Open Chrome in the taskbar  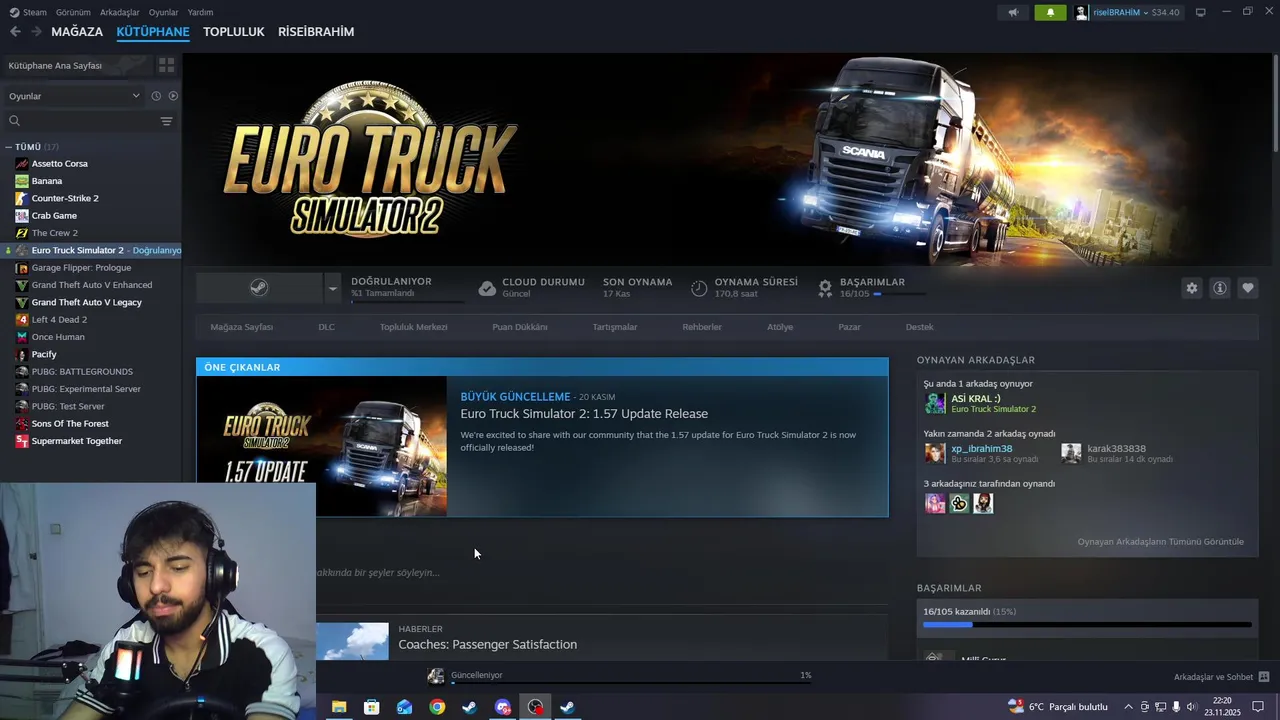click(x=437, y=707)
